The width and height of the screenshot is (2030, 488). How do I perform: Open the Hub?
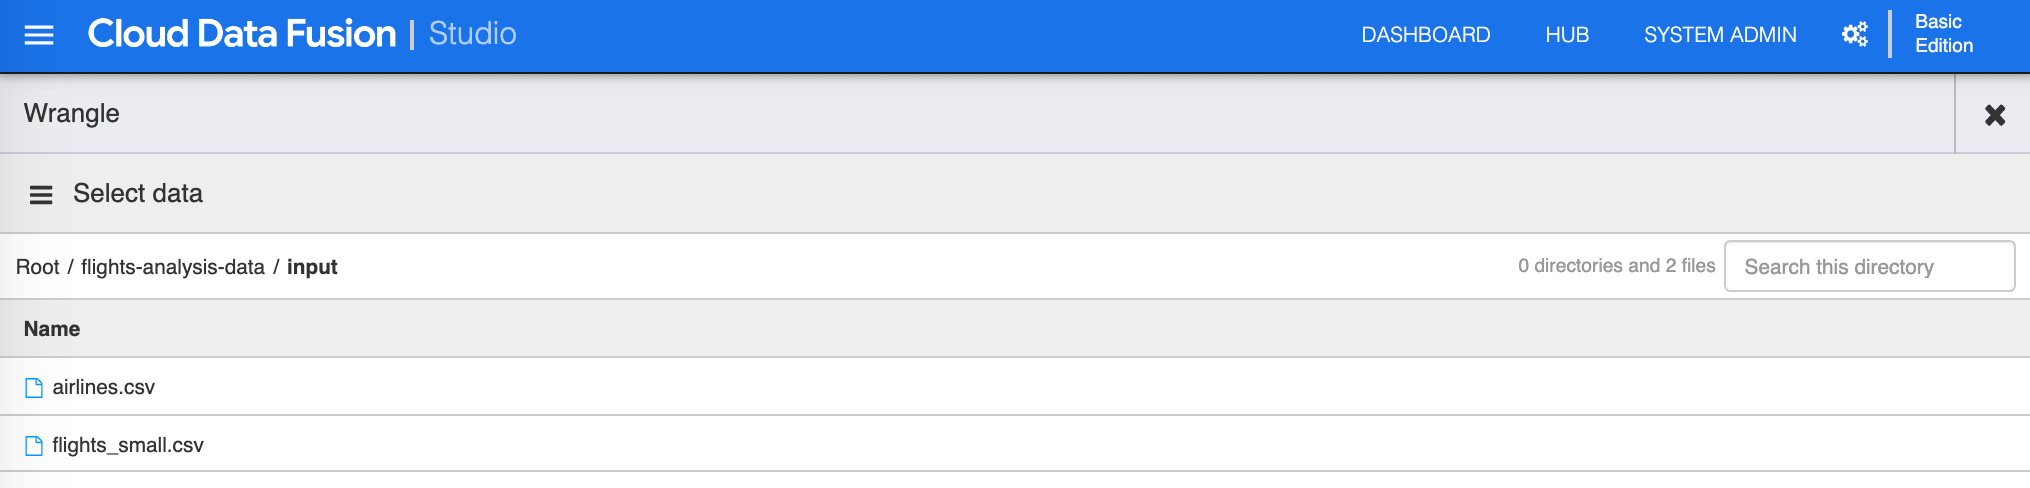click(1566, 35)
